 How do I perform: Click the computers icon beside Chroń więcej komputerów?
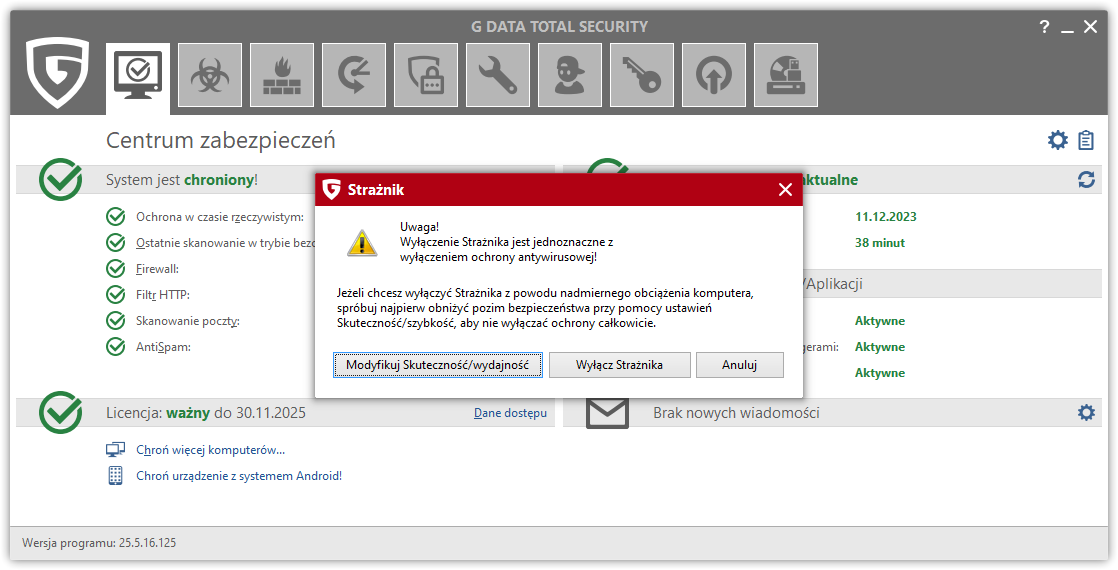click(116, 450)
